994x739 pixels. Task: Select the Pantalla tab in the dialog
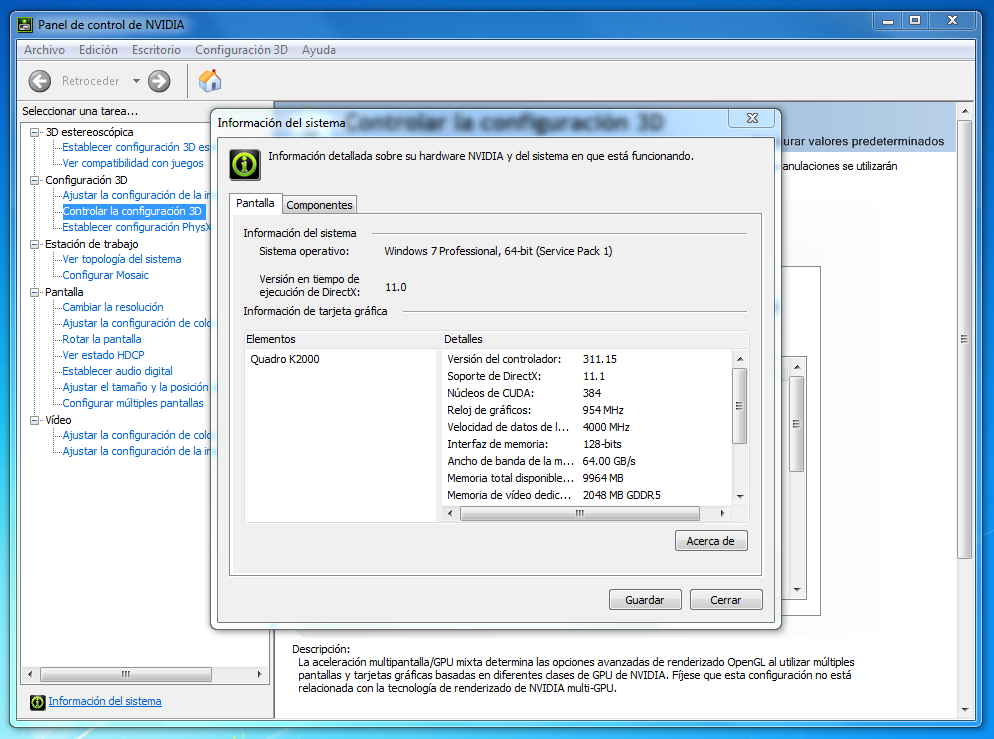(x=255, y=203)
